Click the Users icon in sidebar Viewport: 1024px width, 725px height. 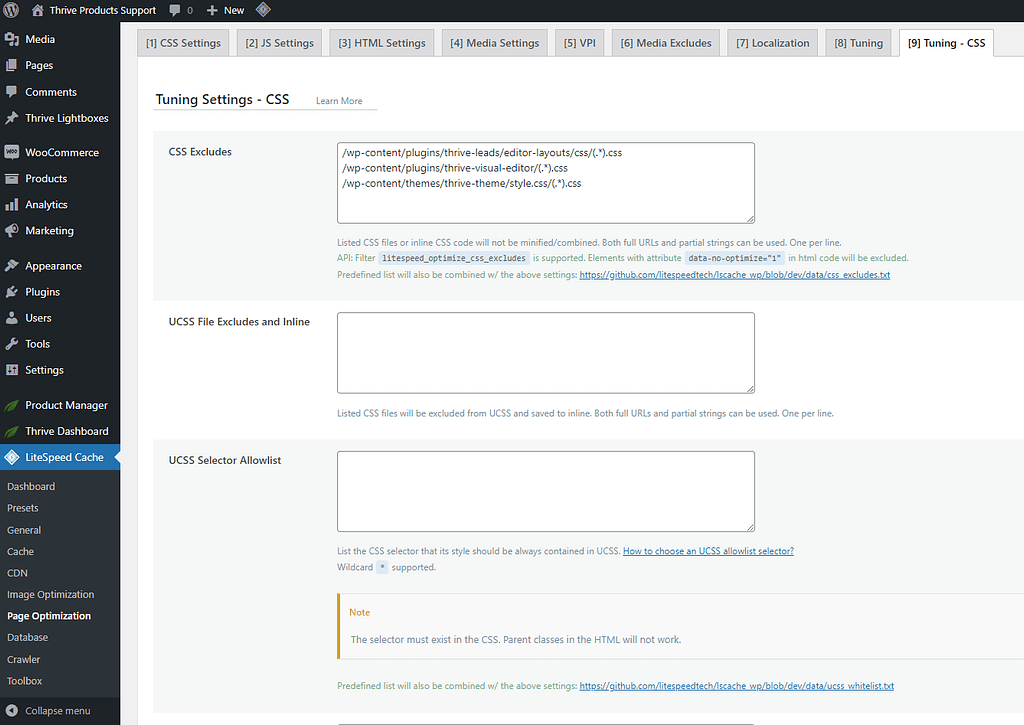(x=12, y=318)
